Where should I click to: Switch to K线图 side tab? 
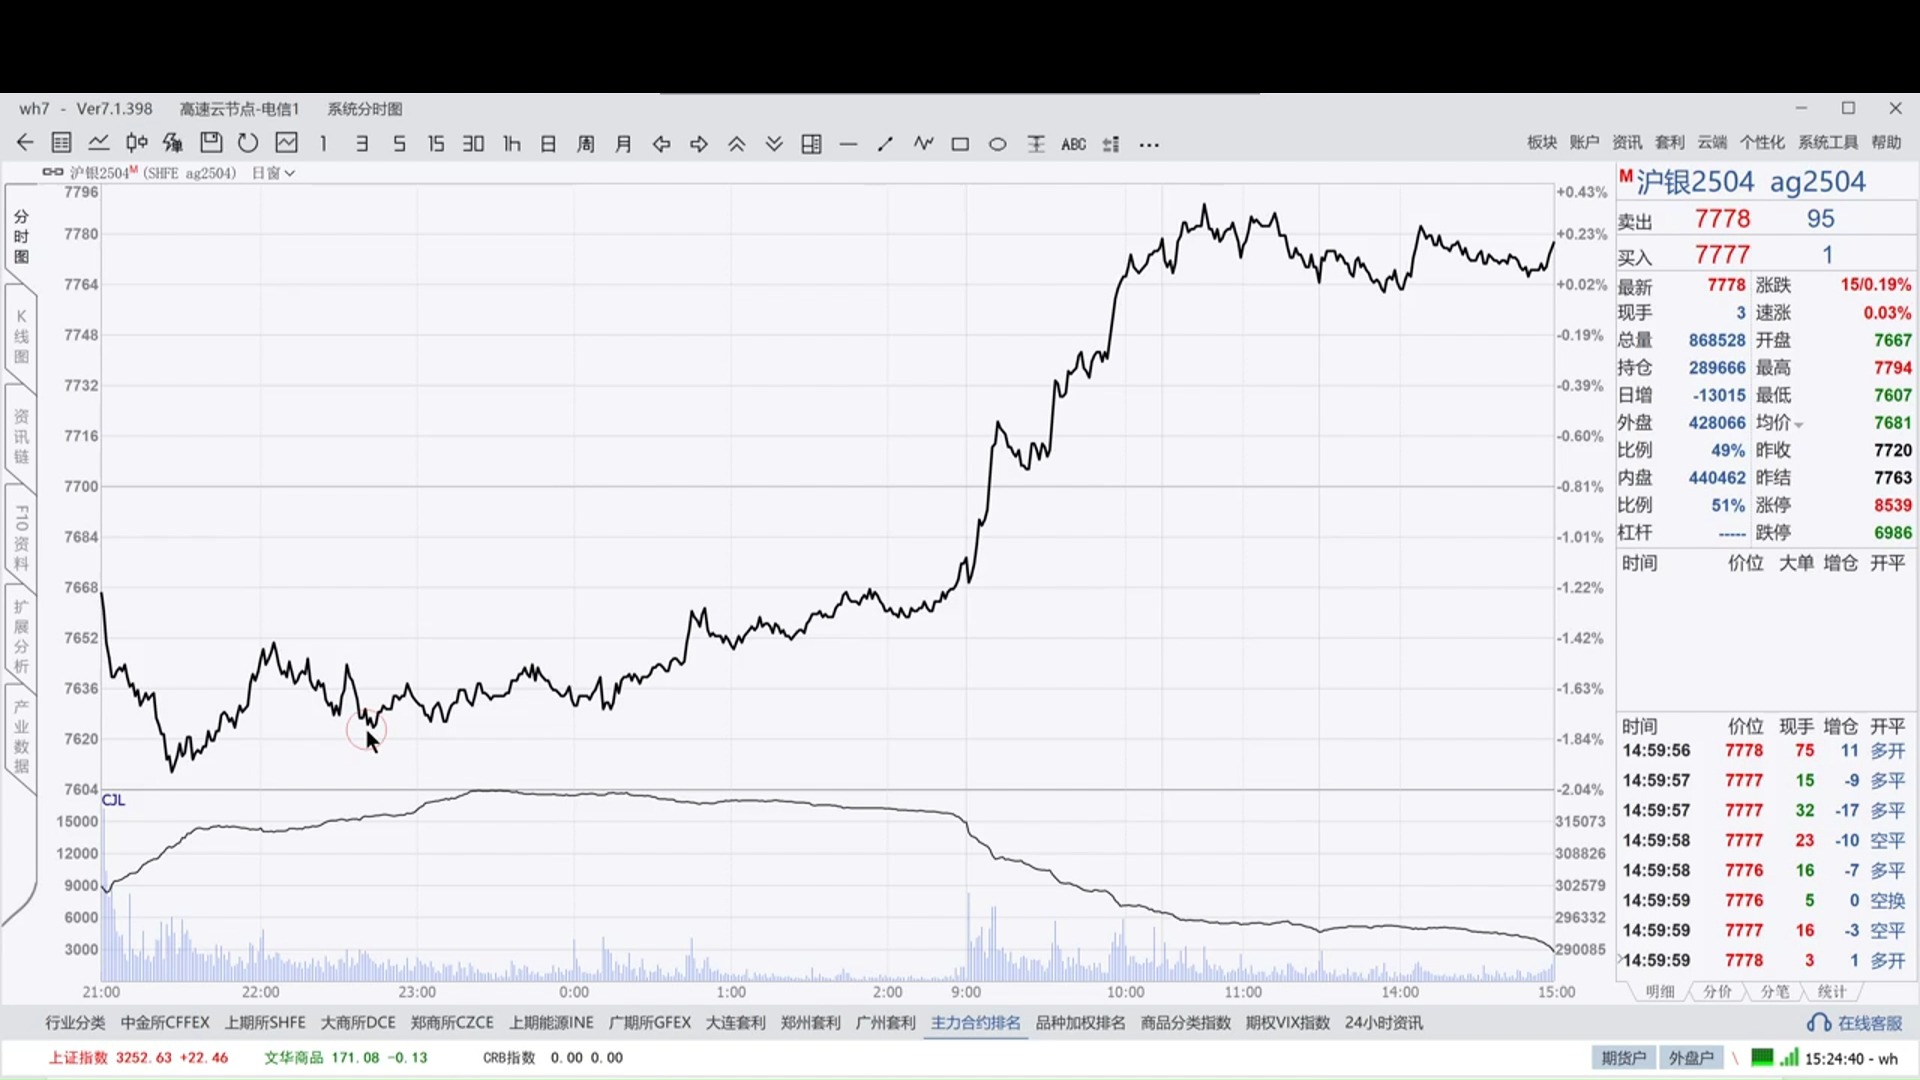pos(21,337)
